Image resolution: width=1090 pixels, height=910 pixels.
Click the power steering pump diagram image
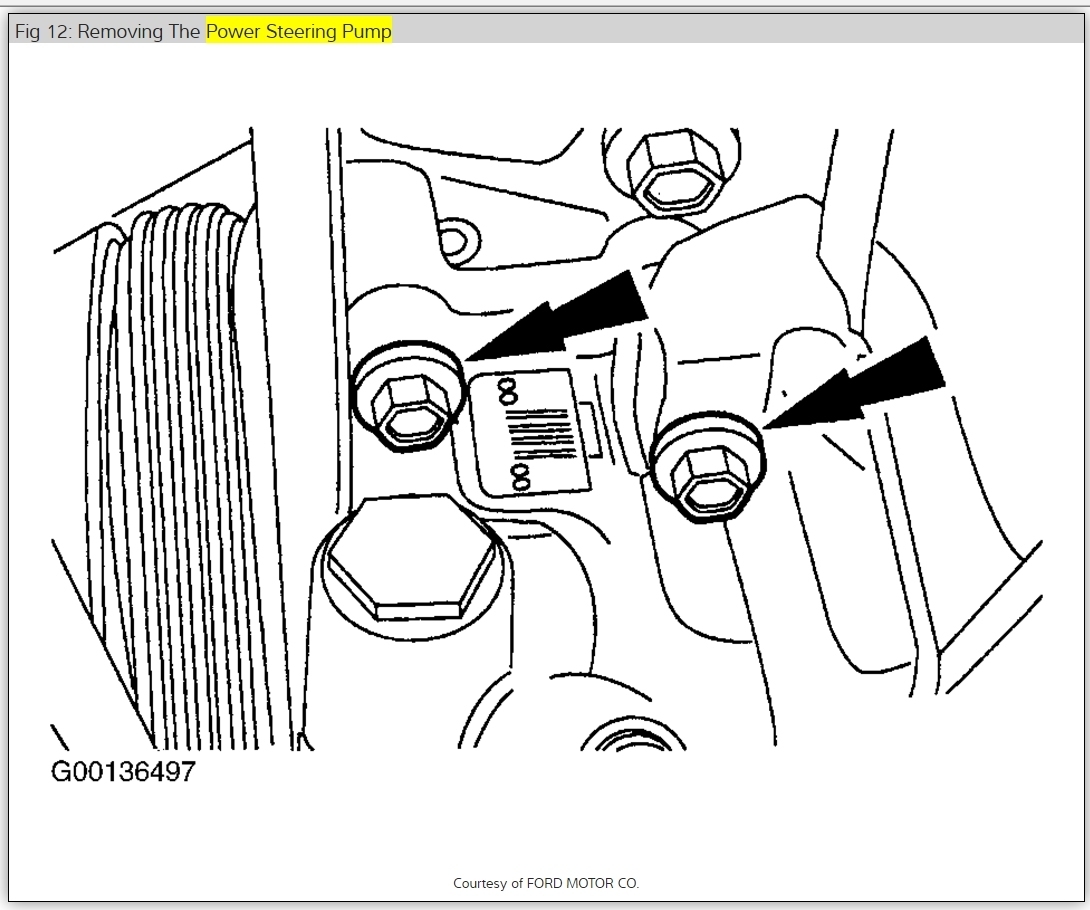tap(547, 455)
